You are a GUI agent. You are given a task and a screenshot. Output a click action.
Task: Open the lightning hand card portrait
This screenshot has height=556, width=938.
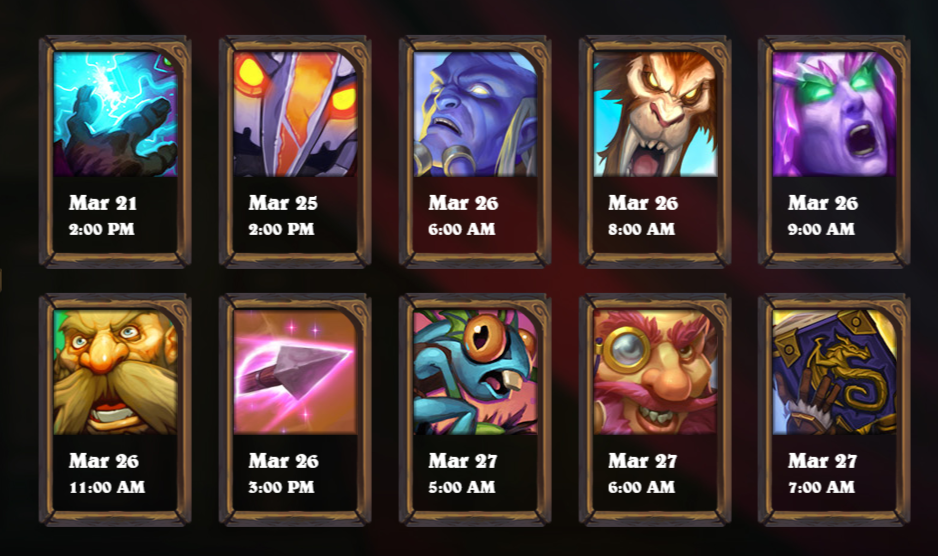point(115,114)
